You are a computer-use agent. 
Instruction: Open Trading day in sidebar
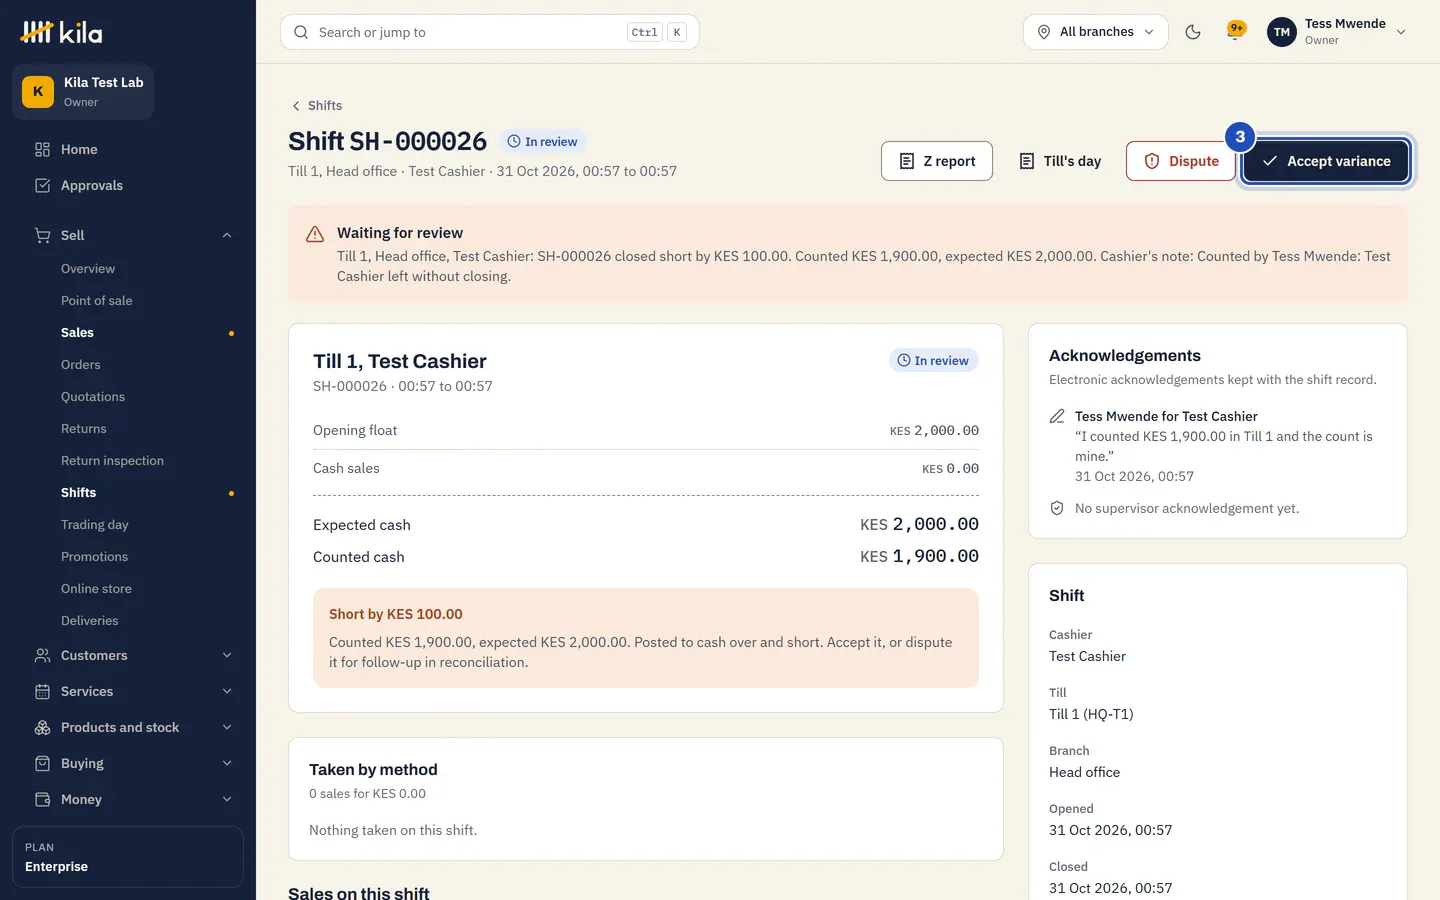(x=94, y=524)
